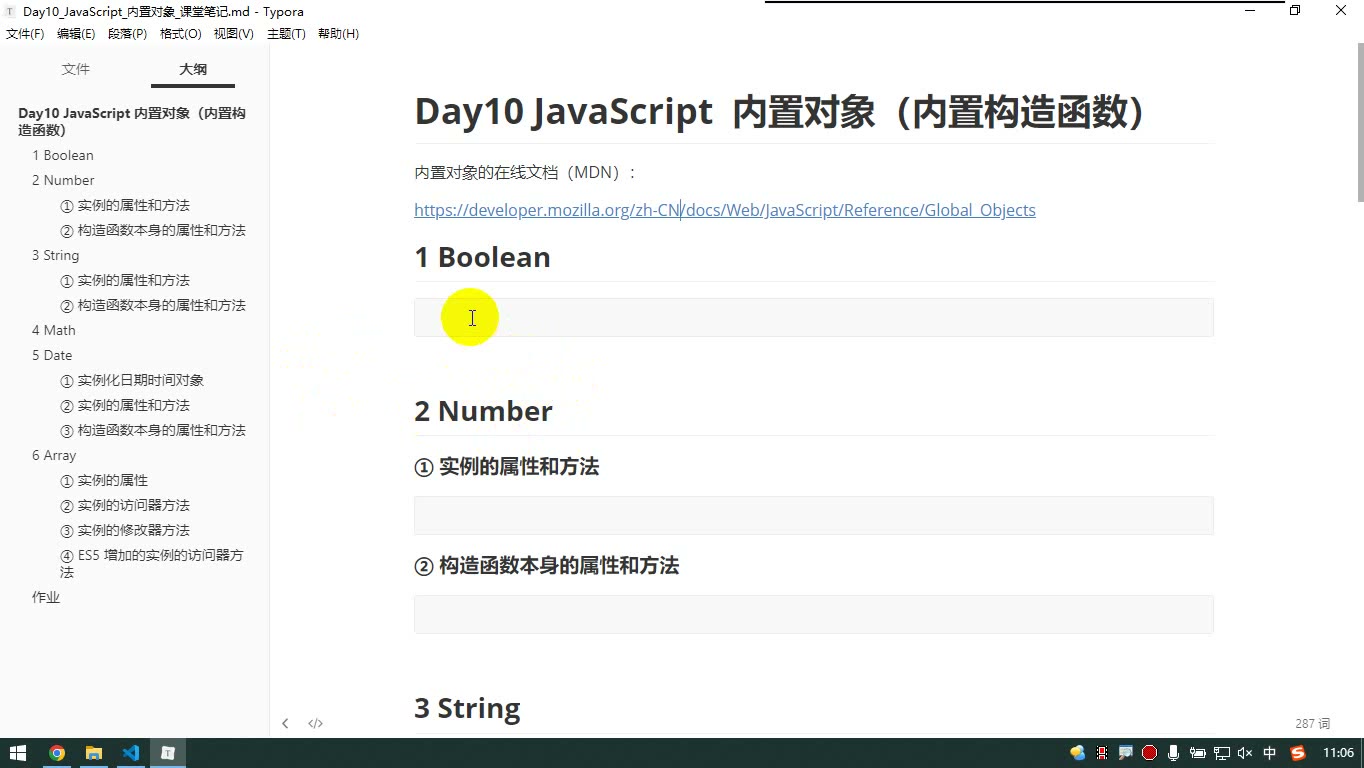Screen dimensions: 1364x768
Task: Open the 段落(P) menu
Action: click(127, 34)
